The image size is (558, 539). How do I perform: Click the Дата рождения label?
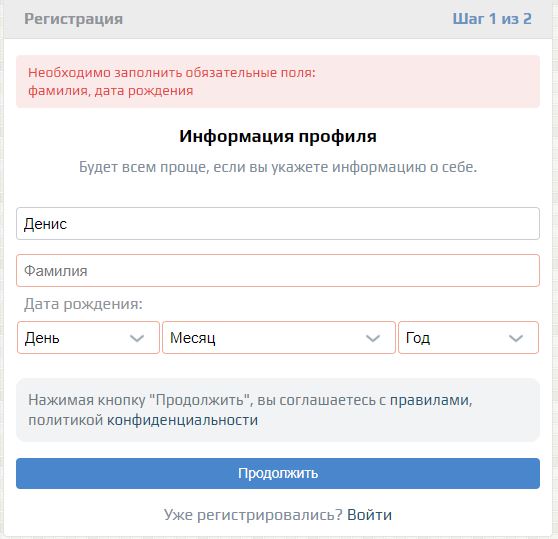click(83, 305)
